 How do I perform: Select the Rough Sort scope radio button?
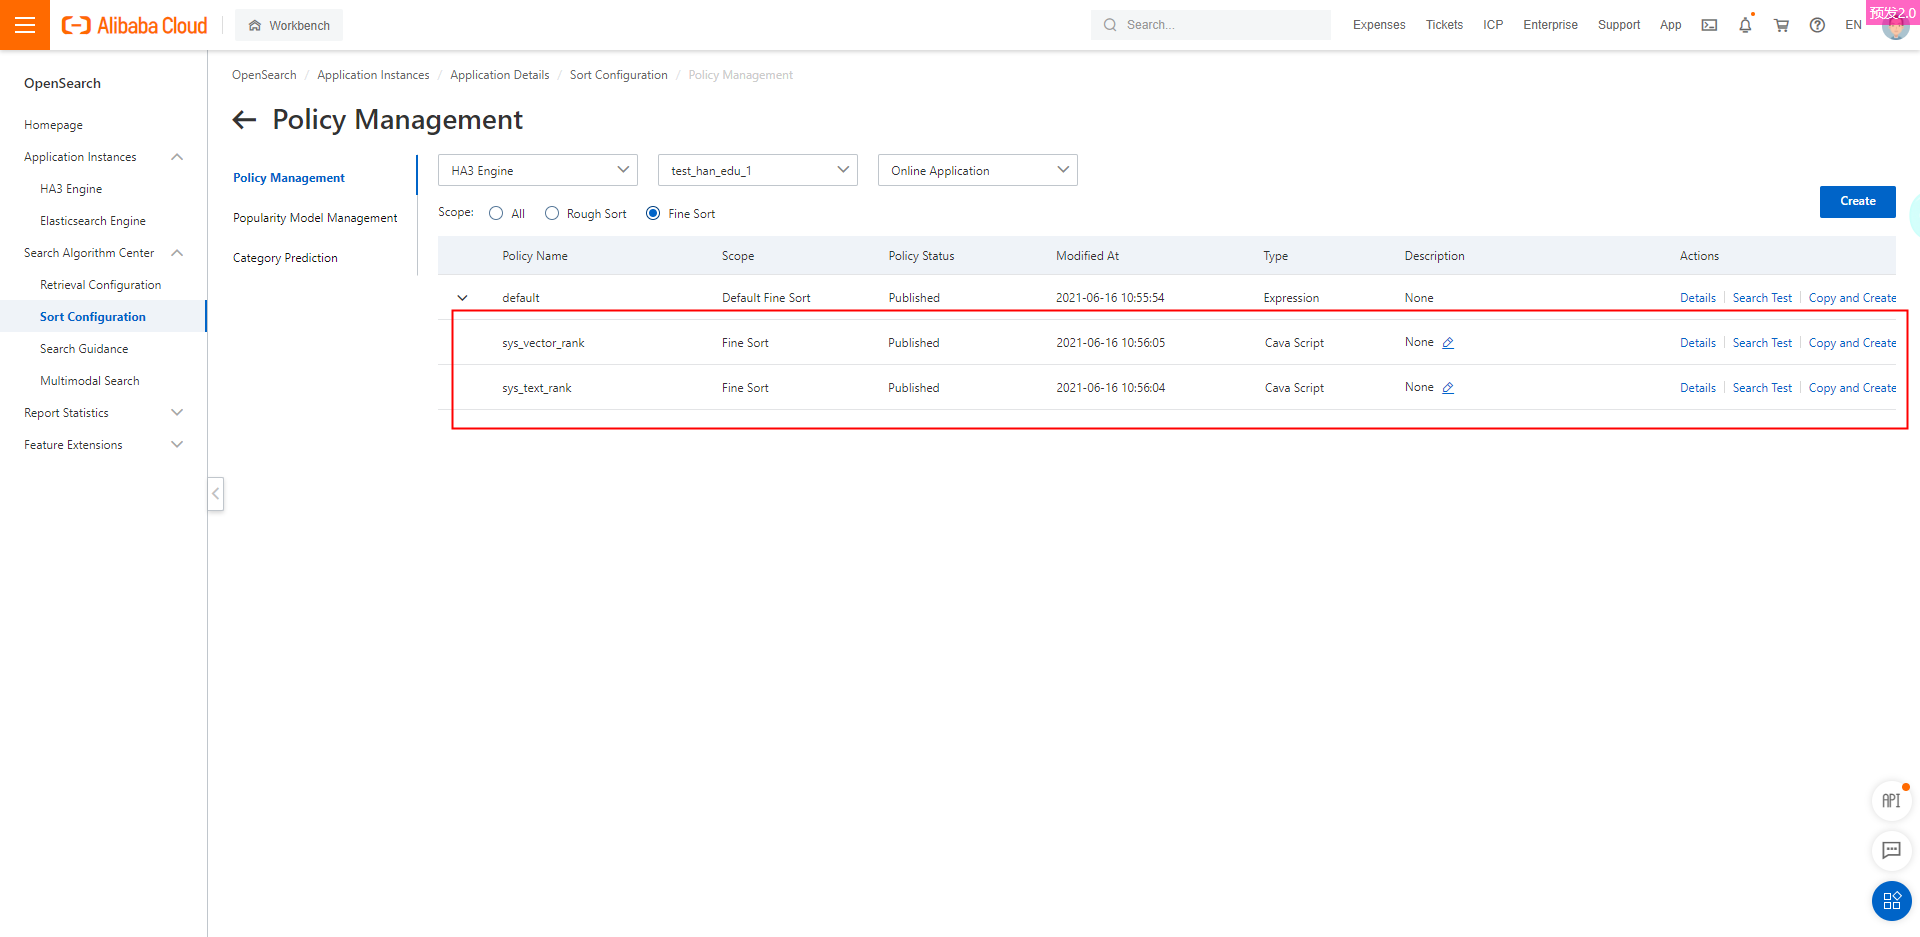coord(552,213)
